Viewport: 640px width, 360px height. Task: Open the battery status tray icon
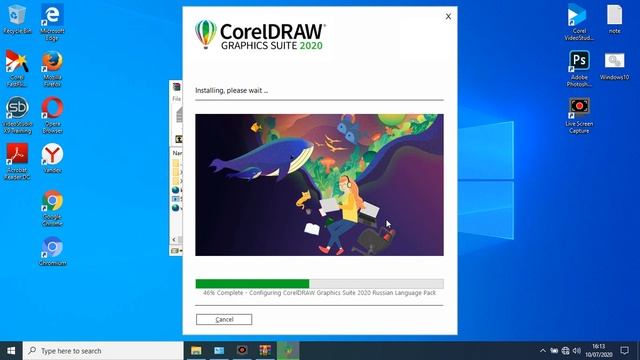[554, 351]
